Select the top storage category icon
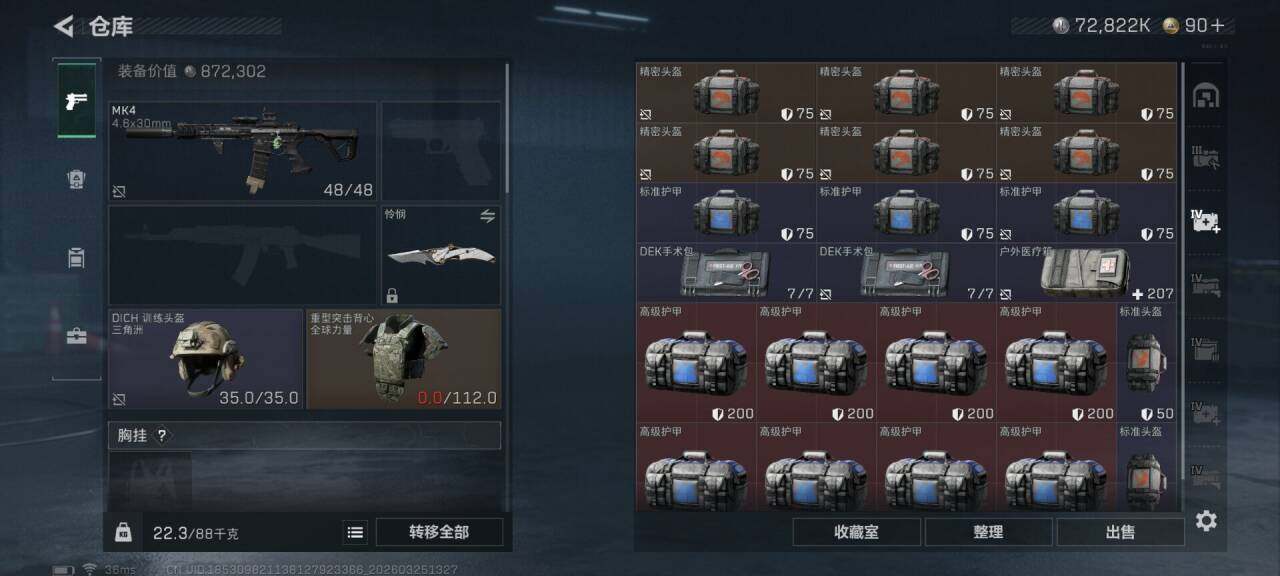1280x576 pixels. (1207, 96)
